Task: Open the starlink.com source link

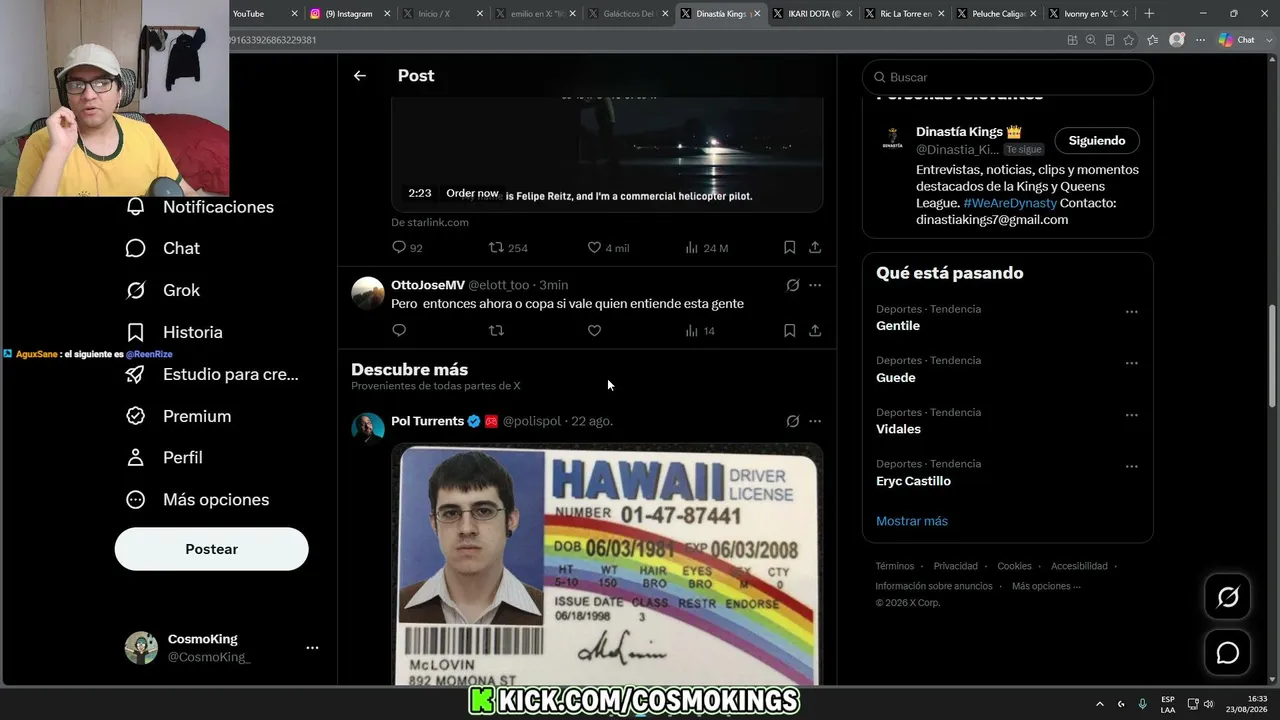Action: 430,222
